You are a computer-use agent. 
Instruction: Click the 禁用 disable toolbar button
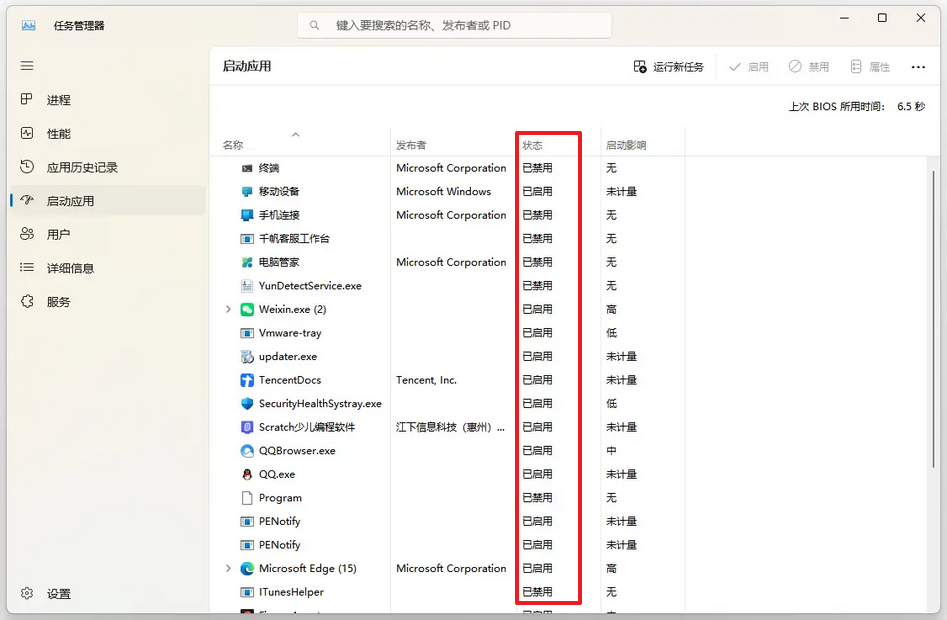pos(809,66)
